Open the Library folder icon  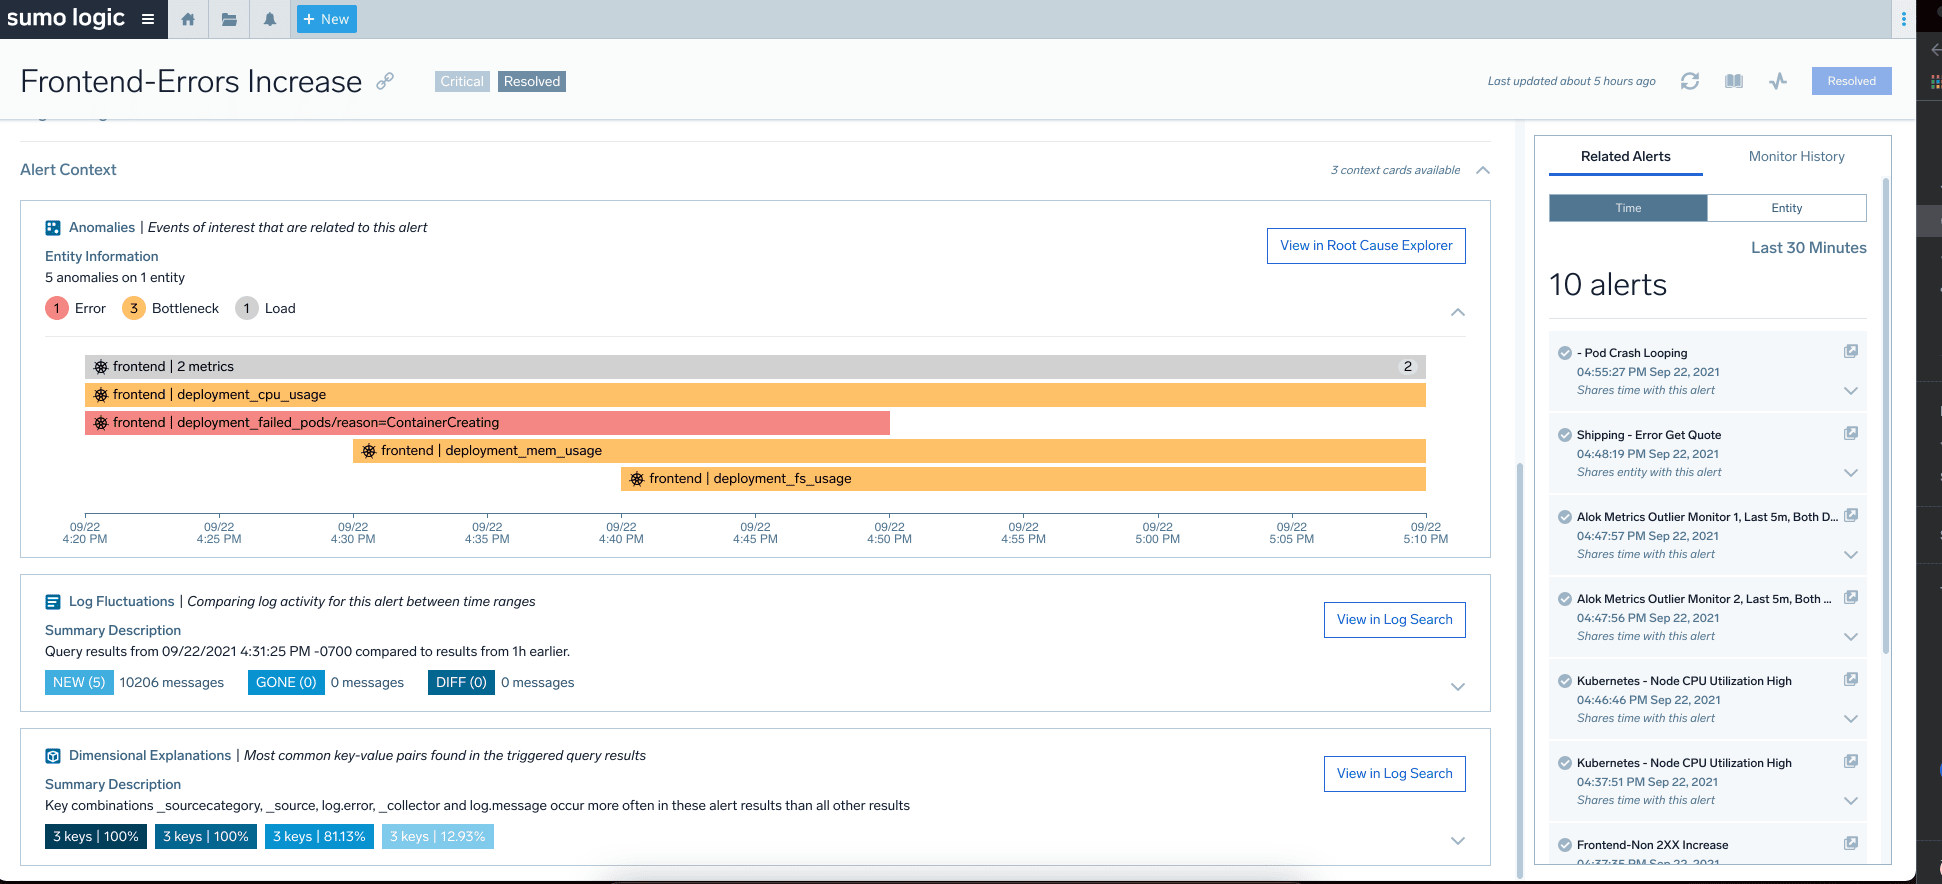point(229,19)
